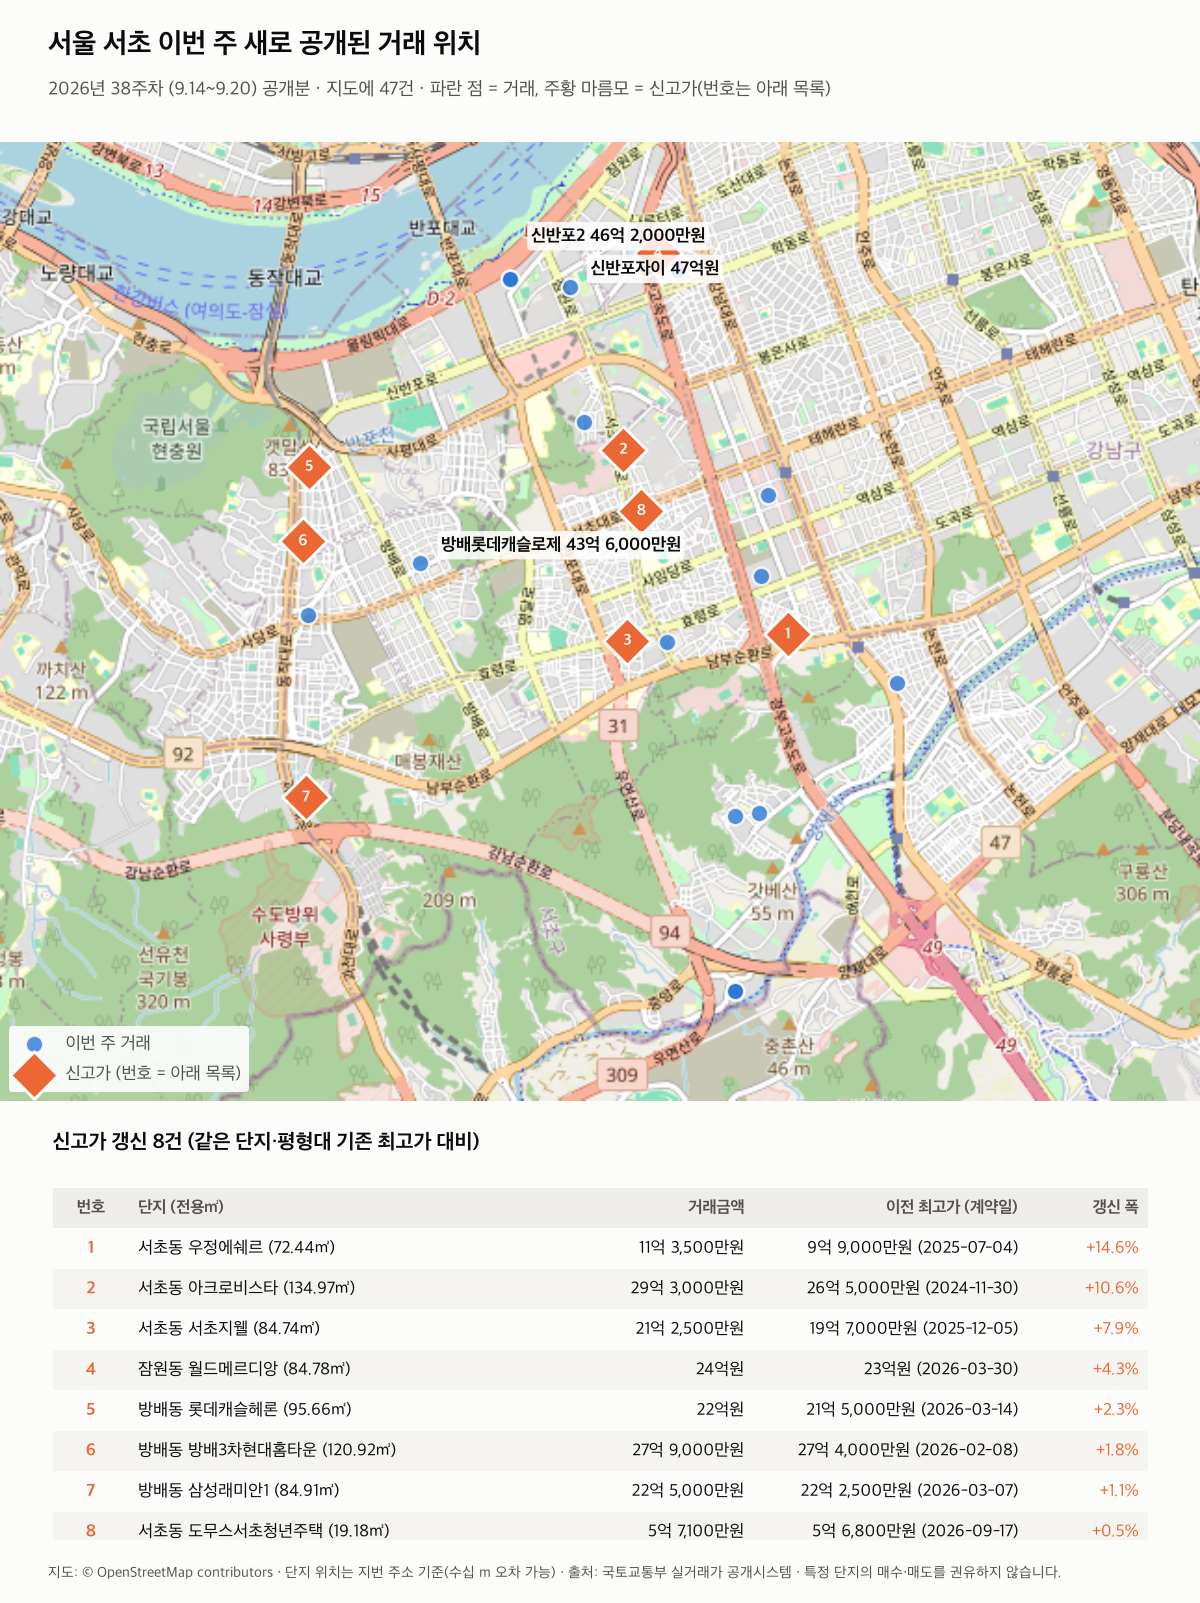Click 잠원동 월드메르디앙 (84.78㎡) table entry
This screenshot has height=1603, width=1200.
(244, 1369)
